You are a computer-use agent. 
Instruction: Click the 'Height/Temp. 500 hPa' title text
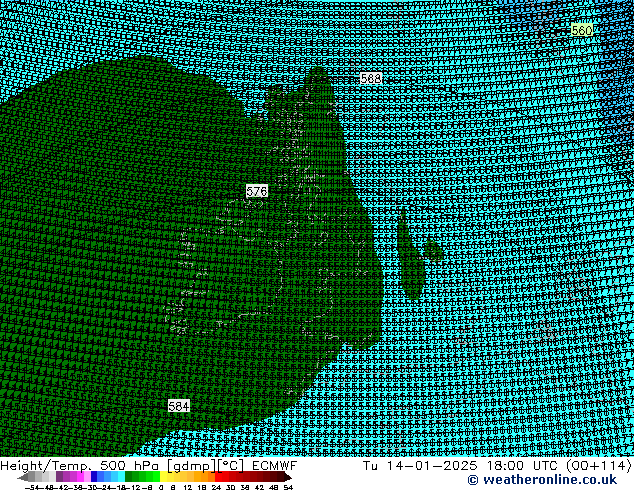tap(80, 466)
